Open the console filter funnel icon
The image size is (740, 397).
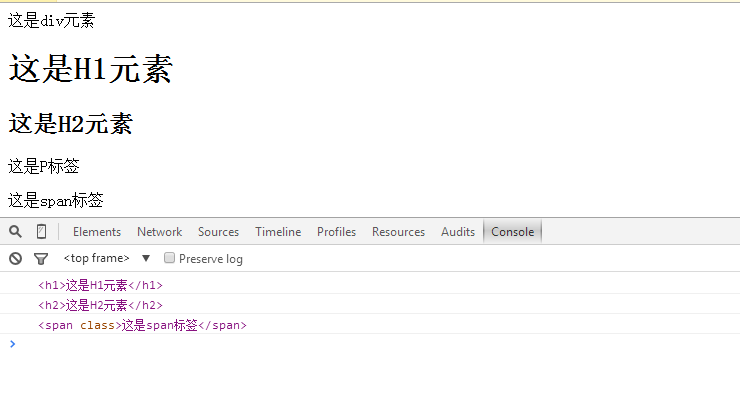click(x=41, y=259)
